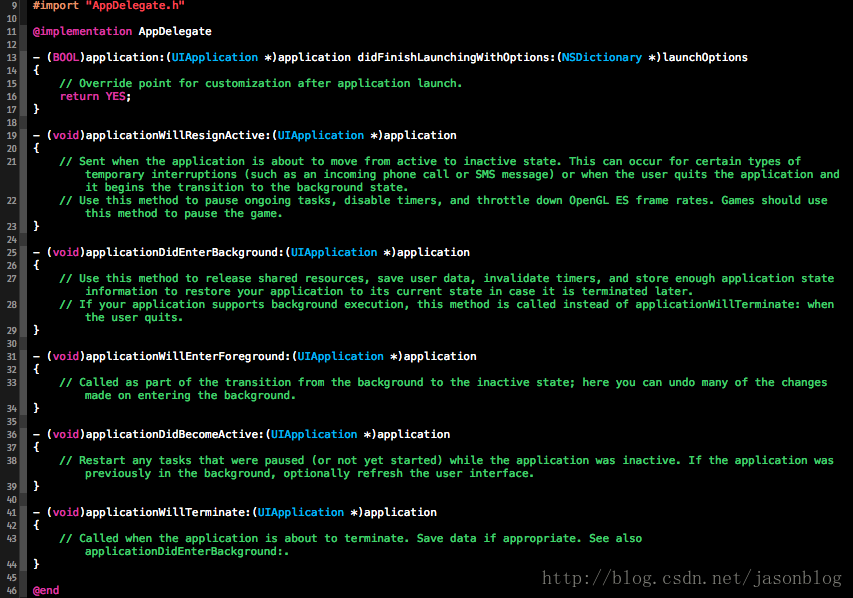Click the BOOL return type
853x598 pixels.
(66, 58)
